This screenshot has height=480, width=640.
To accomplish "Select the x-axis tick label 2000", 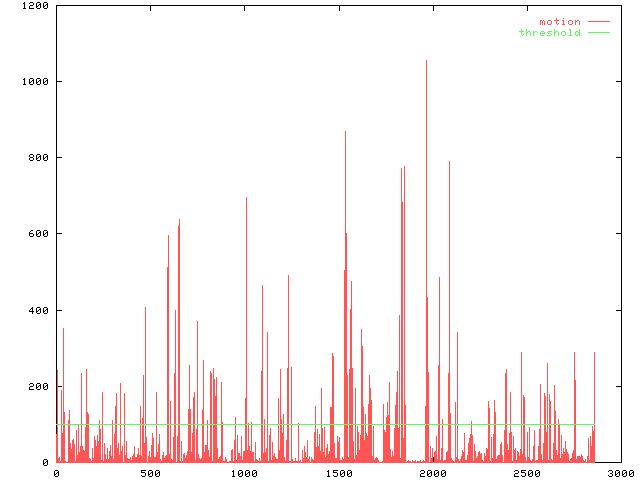I will click(432, 473).
